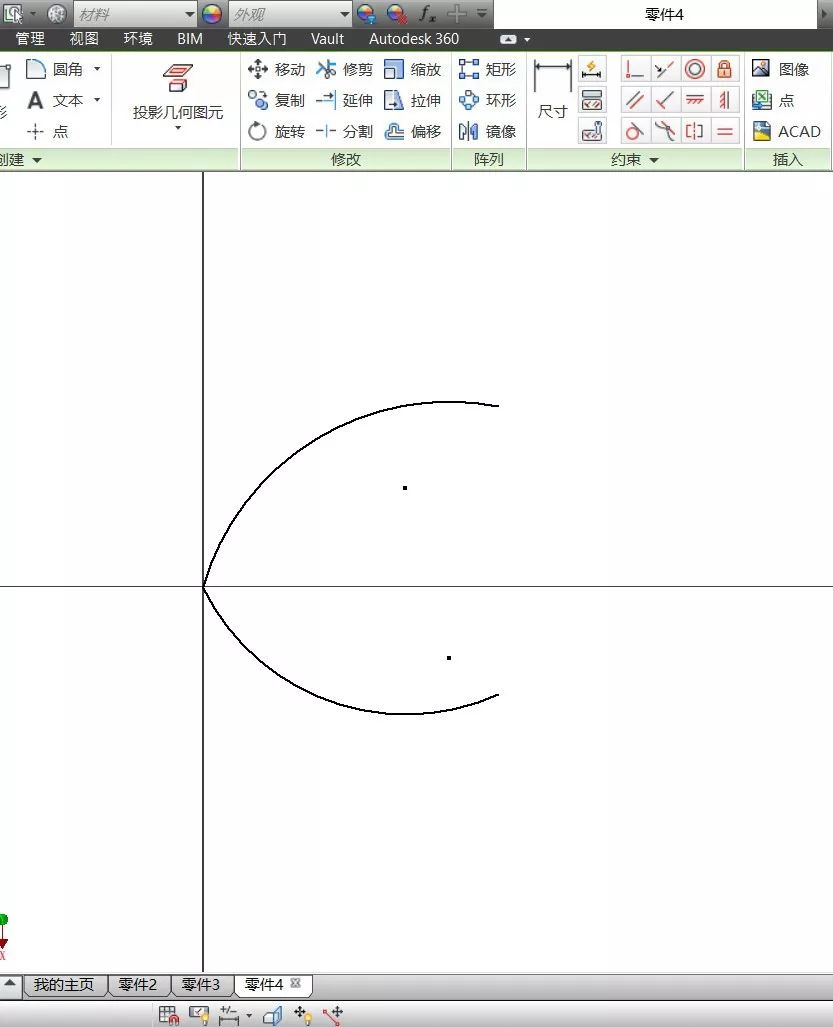
Task: Toggle dimension input in status bar
Action: 229,1015
